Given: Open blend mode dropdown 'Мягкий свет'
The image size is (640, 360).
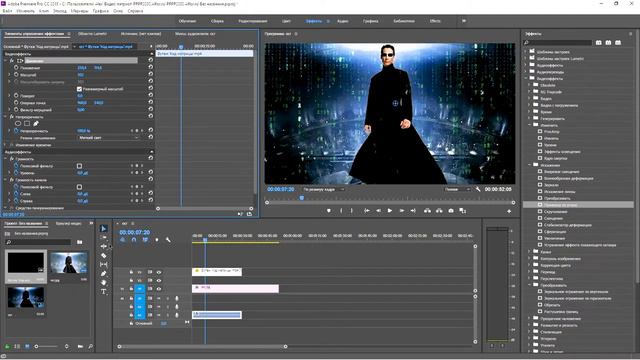Looking at the screenshot, I should 108,138.
